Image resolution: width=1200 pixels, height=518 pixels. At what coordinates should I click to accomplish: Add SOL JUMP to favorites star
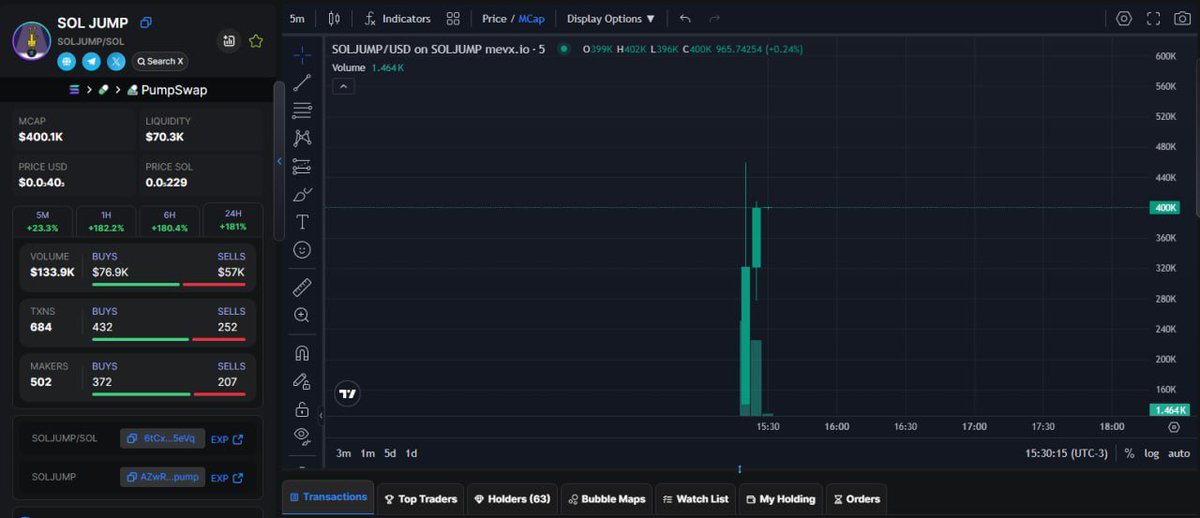coord(255,41)
